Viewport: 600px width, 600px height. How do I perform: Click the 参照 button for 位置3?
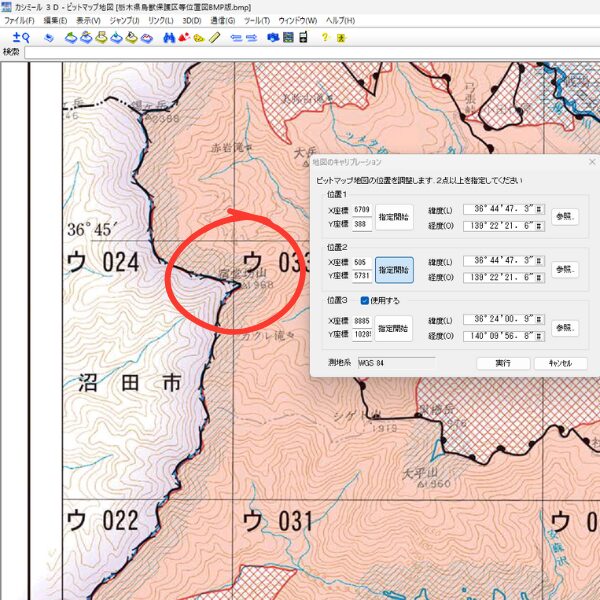click(x=566, y=328)
